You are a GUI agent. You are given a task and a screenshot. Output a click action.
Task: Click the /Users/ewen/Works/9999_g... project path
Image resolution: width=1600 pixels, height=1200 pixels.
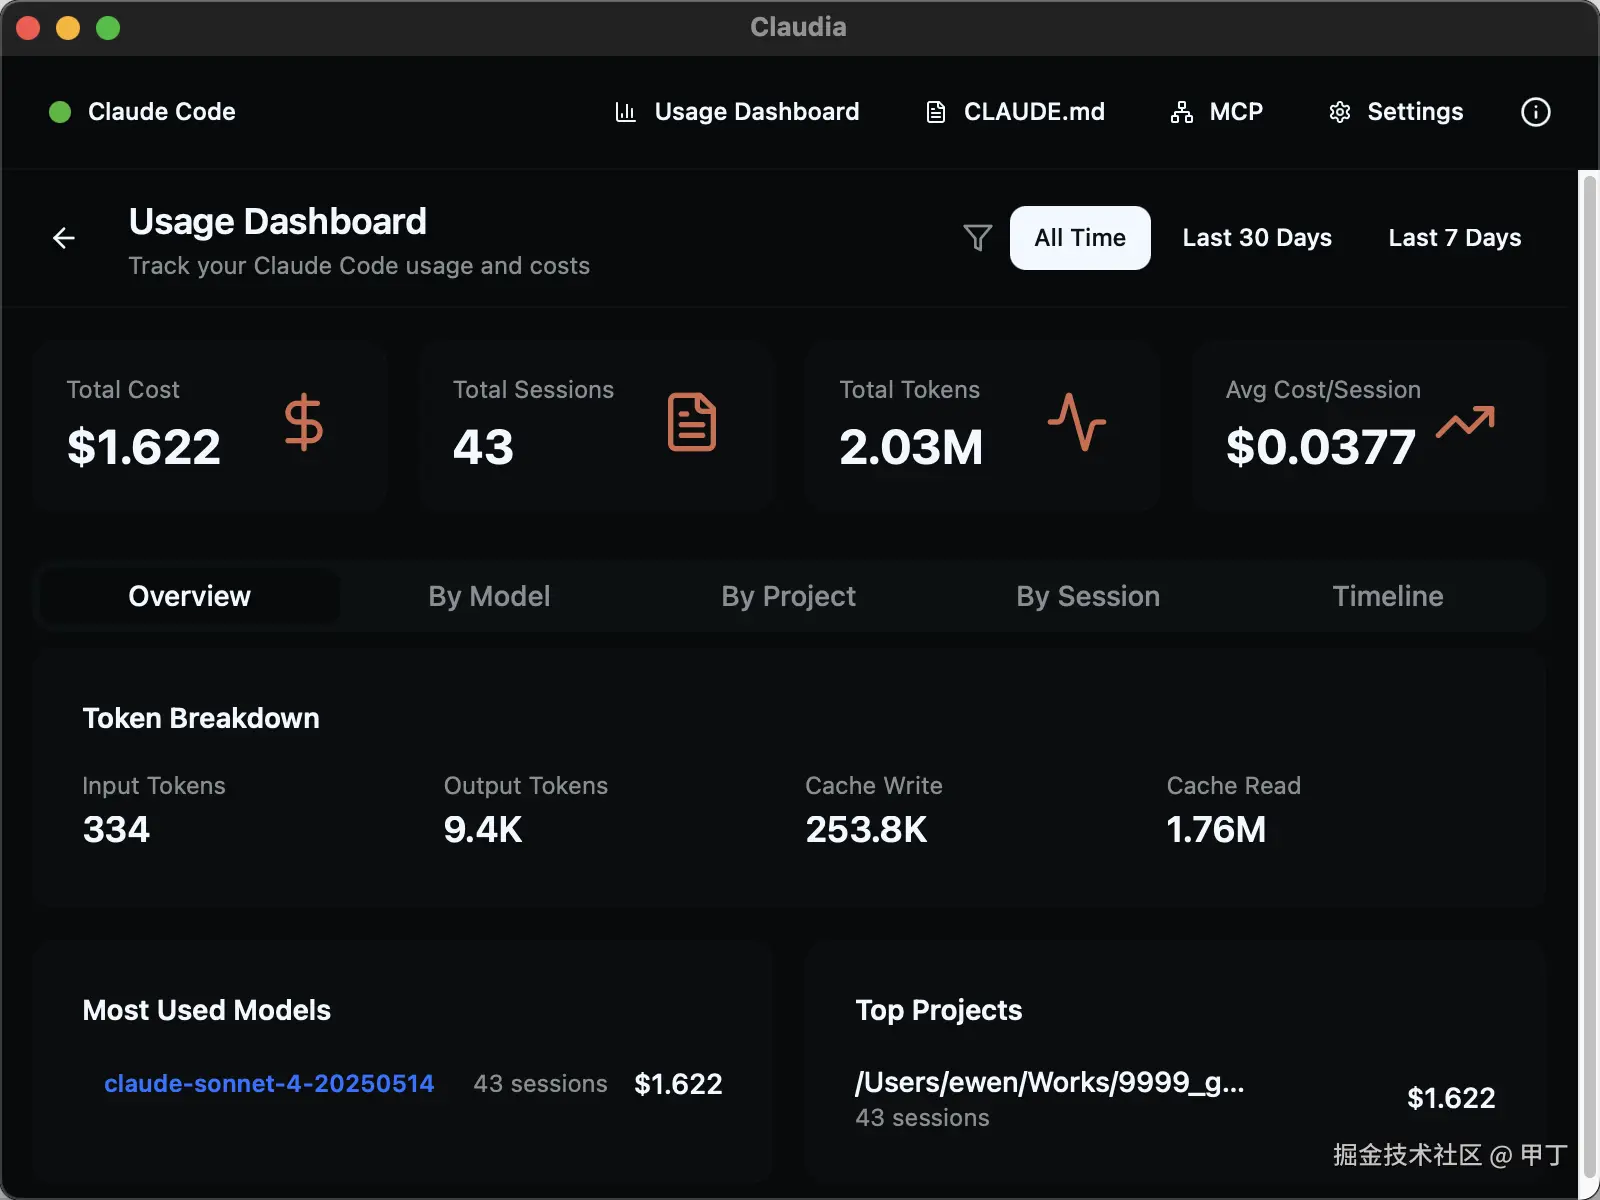1050,1083
